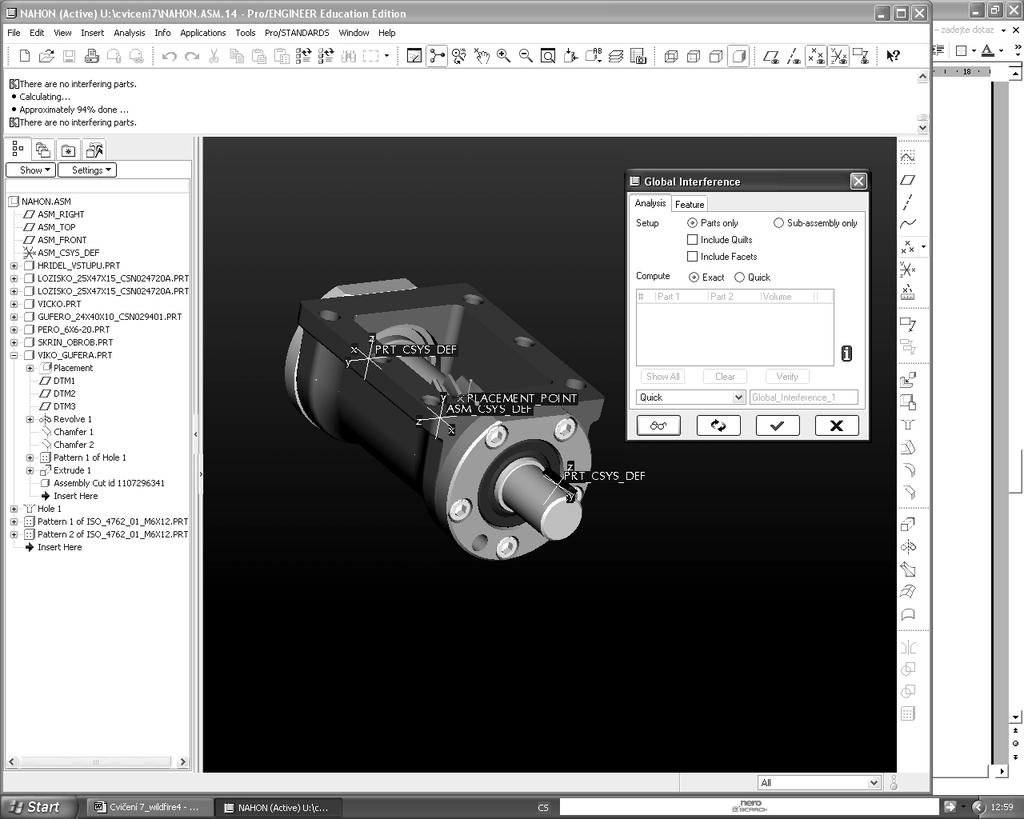Enable Include Quilts checkbox
This screenshot has height=819, width=1024.
(x=692, y=240)
